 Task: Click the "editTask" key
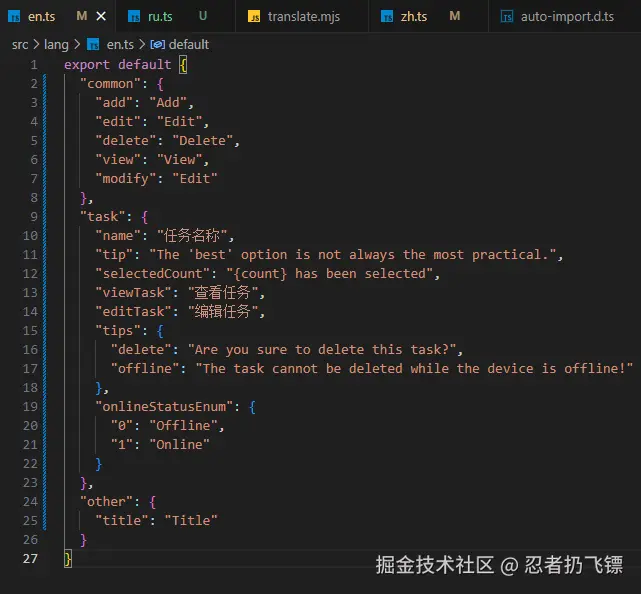(x=133, y=312)
